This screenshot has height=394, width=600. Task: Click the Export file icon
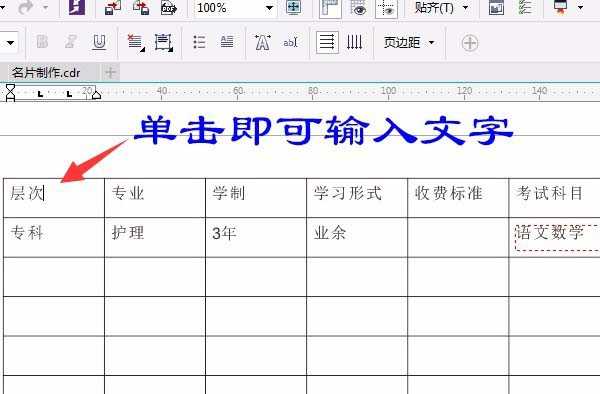(141, 7)
